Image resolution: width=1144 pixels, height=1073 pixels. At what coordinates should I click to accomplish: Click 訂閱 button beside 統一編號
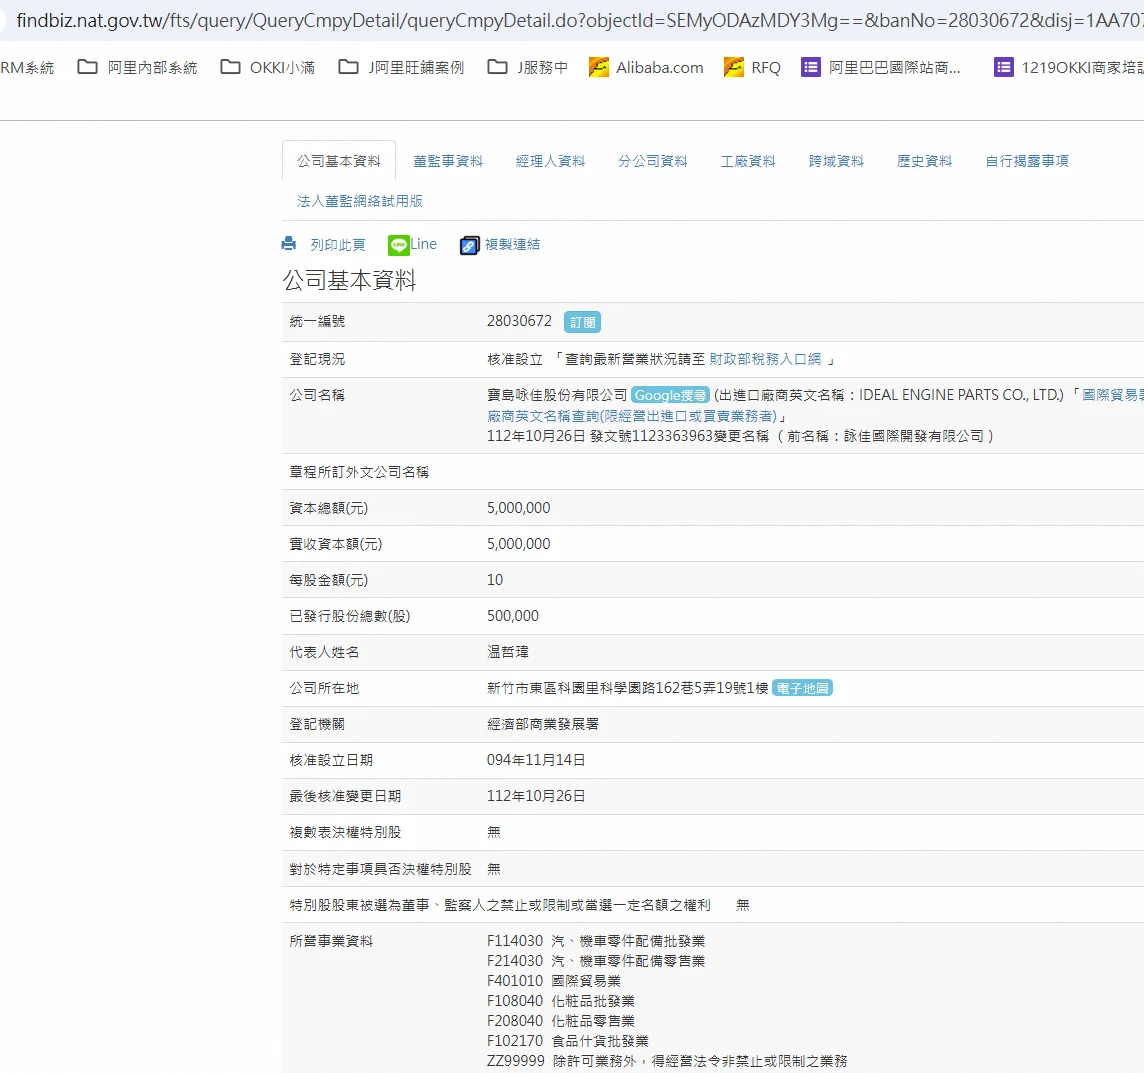point(582,322)
